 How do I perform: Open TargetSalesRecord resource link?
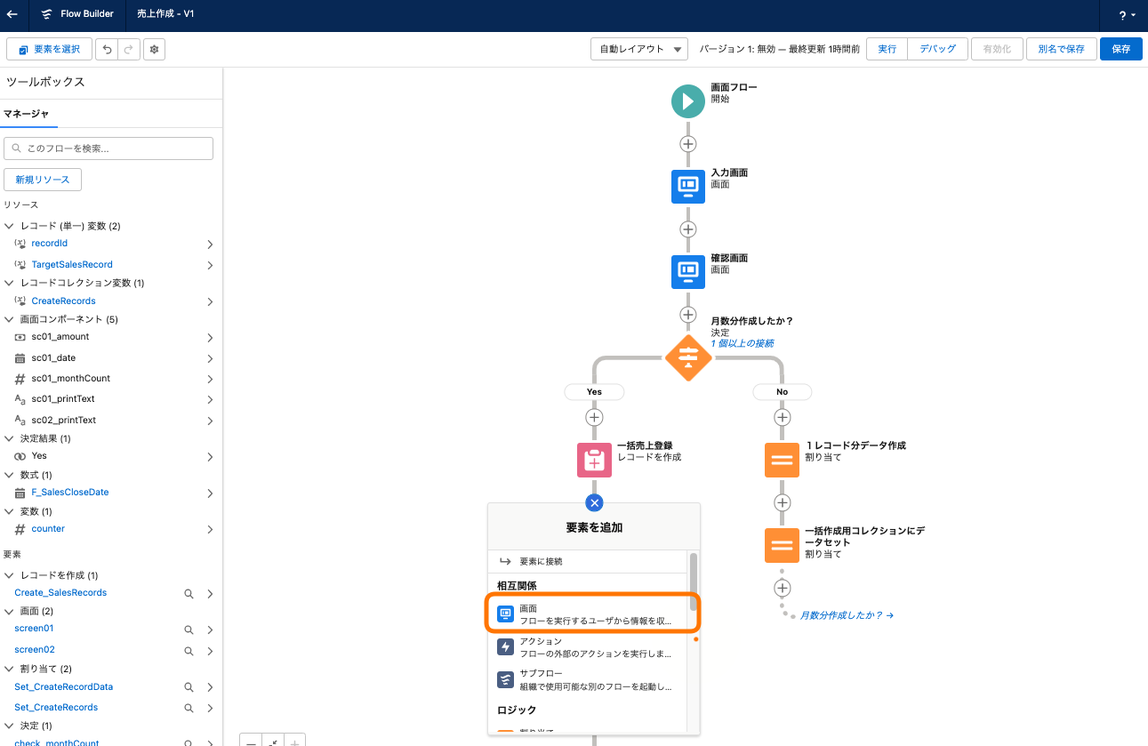(72, 264)
